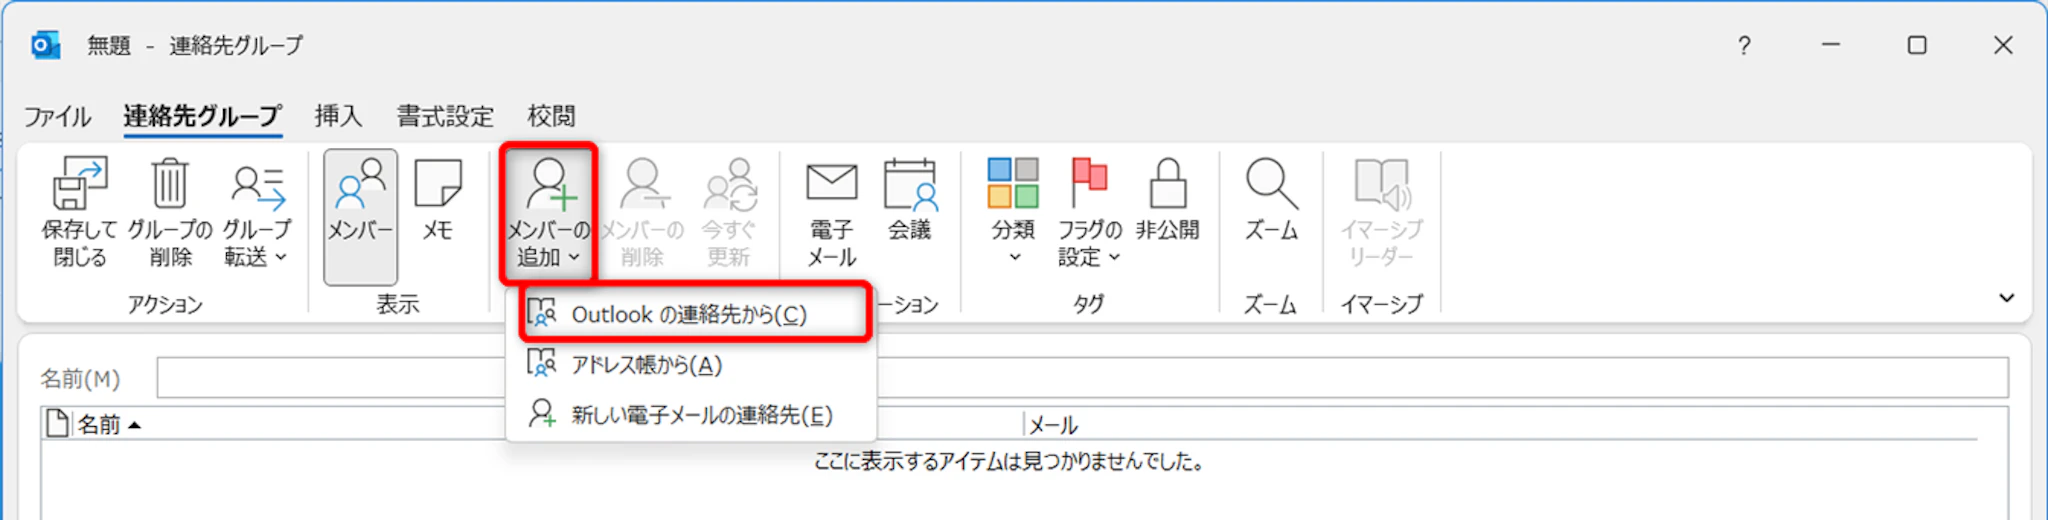Select Outlook の連絡先から menu item
The height and width of the screenshot is (520, 2048).
pos(689,314)
